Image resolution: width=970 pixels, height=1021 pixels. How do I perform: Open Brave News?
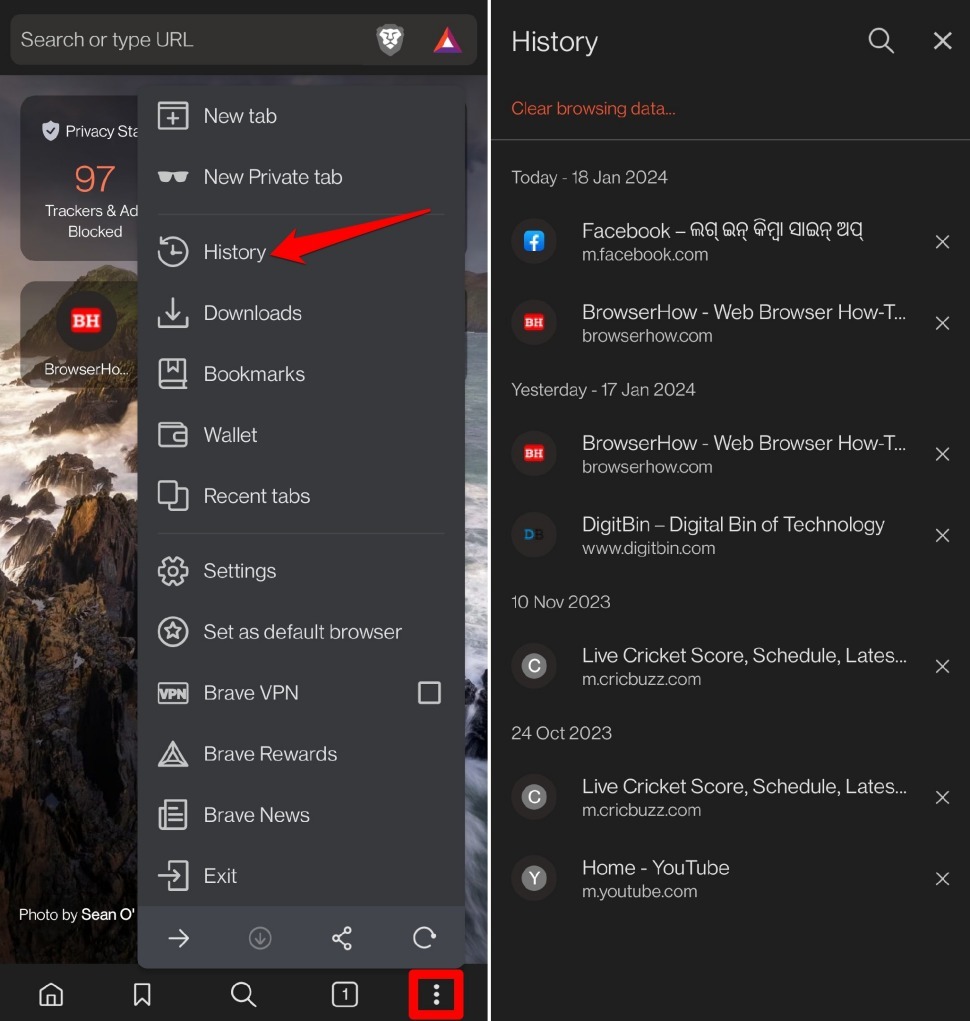click(x=301, y=815)
